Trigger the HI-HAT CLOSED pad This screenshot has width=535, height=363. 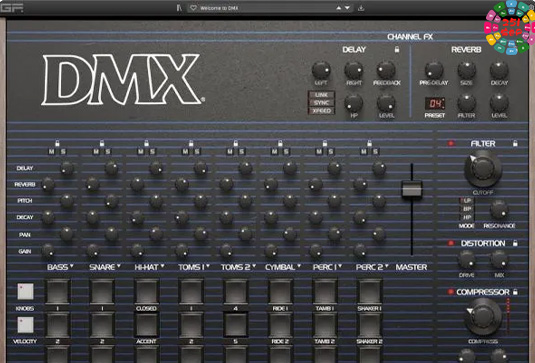[146, 291]
